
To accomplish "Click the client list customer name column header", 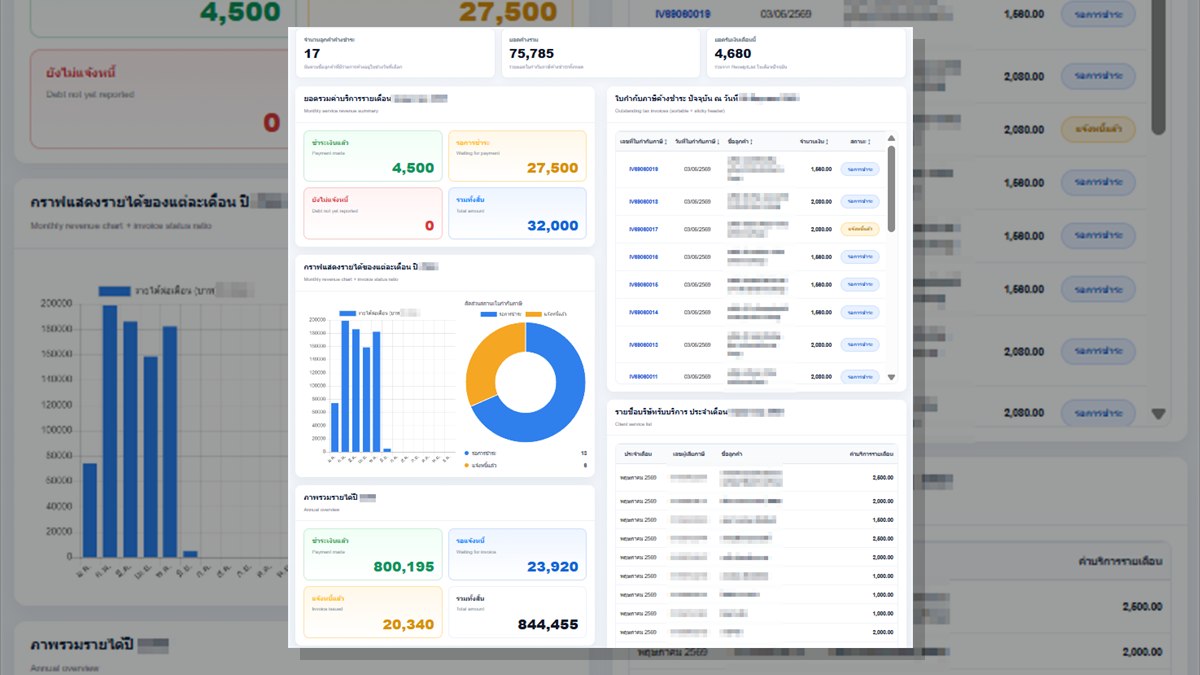I will coord(732,454).
